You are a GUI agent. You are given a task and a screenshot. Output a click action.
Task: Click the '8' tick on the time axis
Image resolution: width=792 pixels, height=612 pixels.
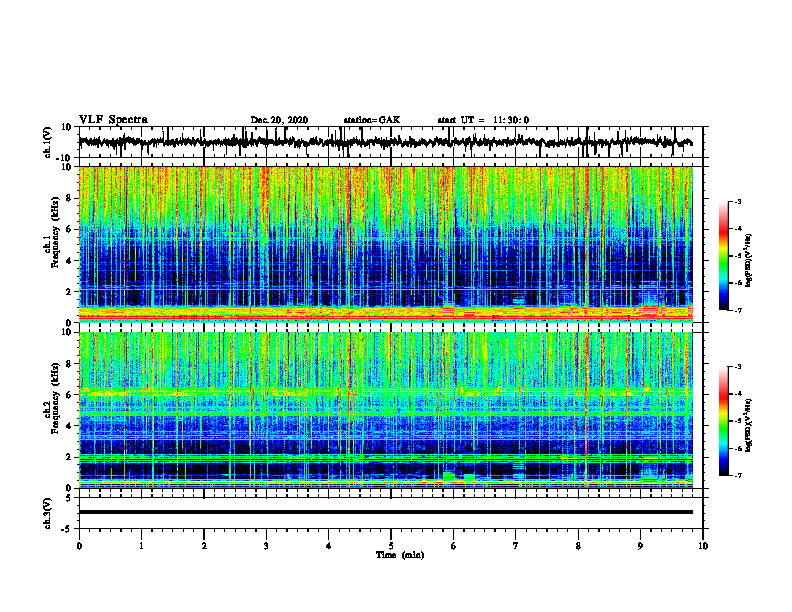pyautogui.click(x=578, y=546)
